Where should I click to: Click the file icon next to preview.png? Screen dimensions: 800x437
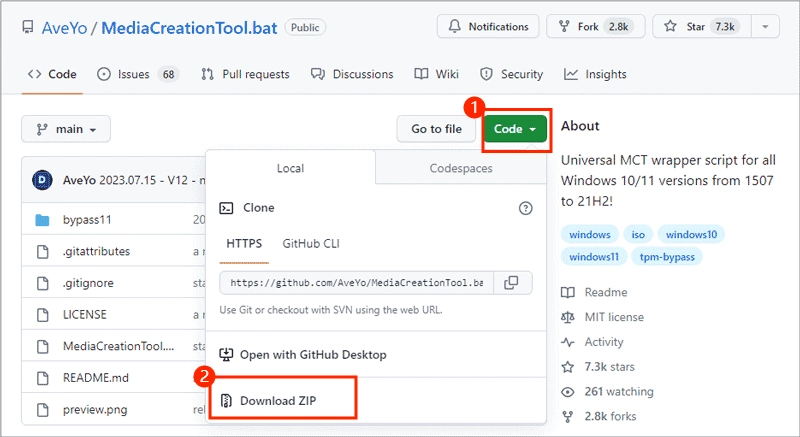pyautogui.click(x=43, y=409)
